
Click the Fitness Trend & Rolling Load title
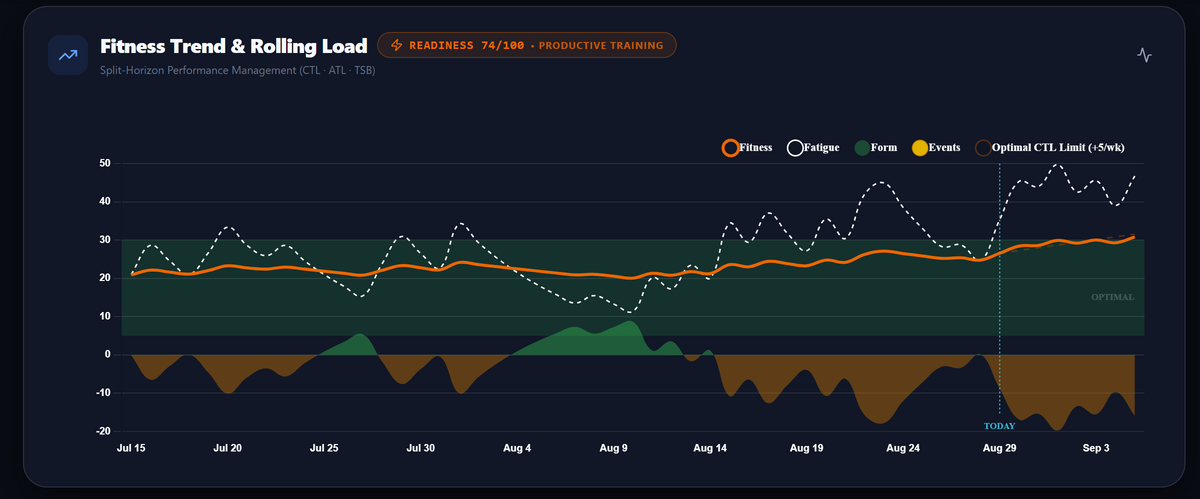[x=234, y=46]
